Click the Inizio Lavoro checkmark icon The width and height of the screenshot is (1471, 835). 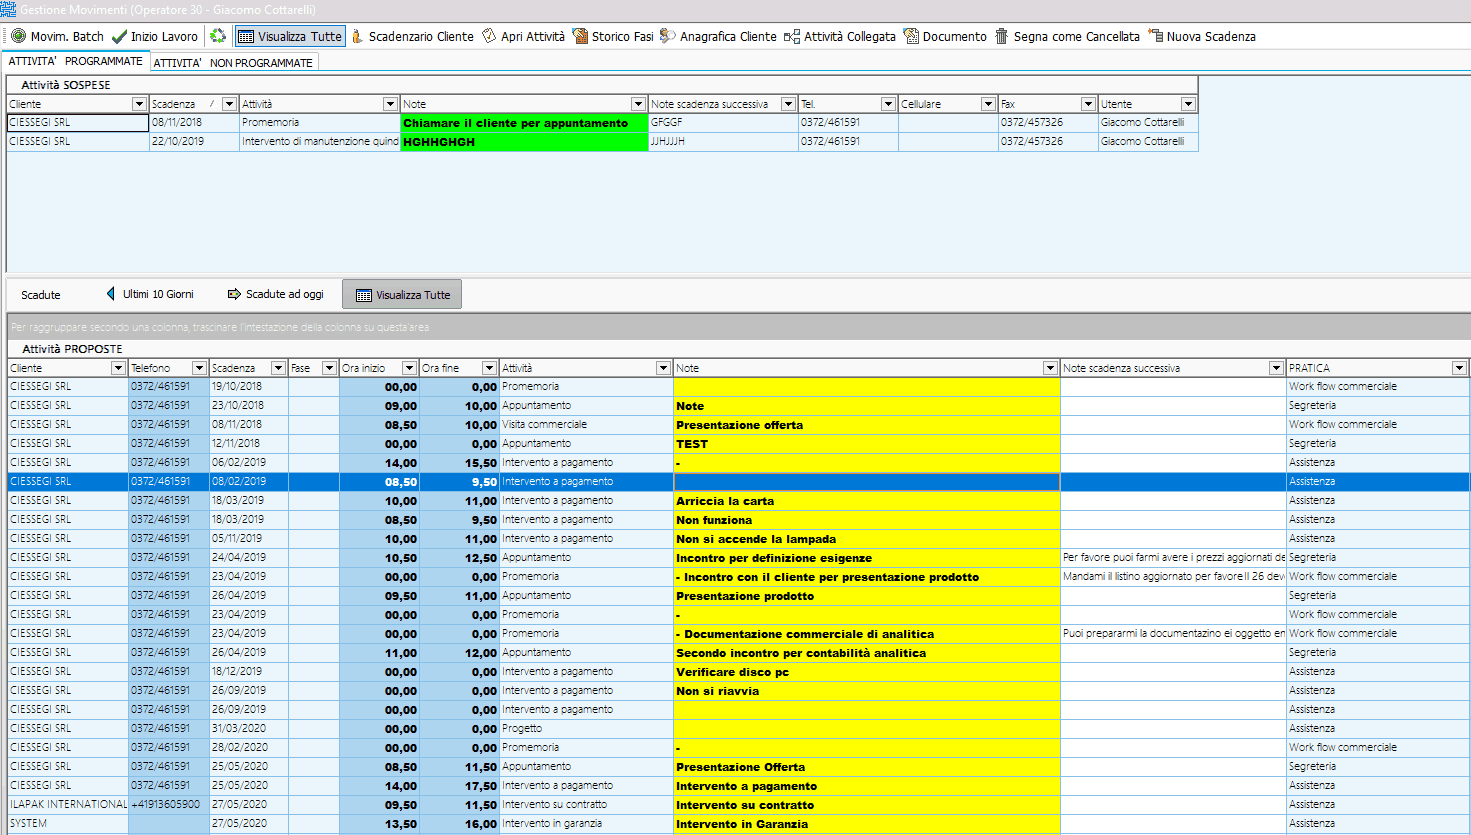(x=119, y=36)
